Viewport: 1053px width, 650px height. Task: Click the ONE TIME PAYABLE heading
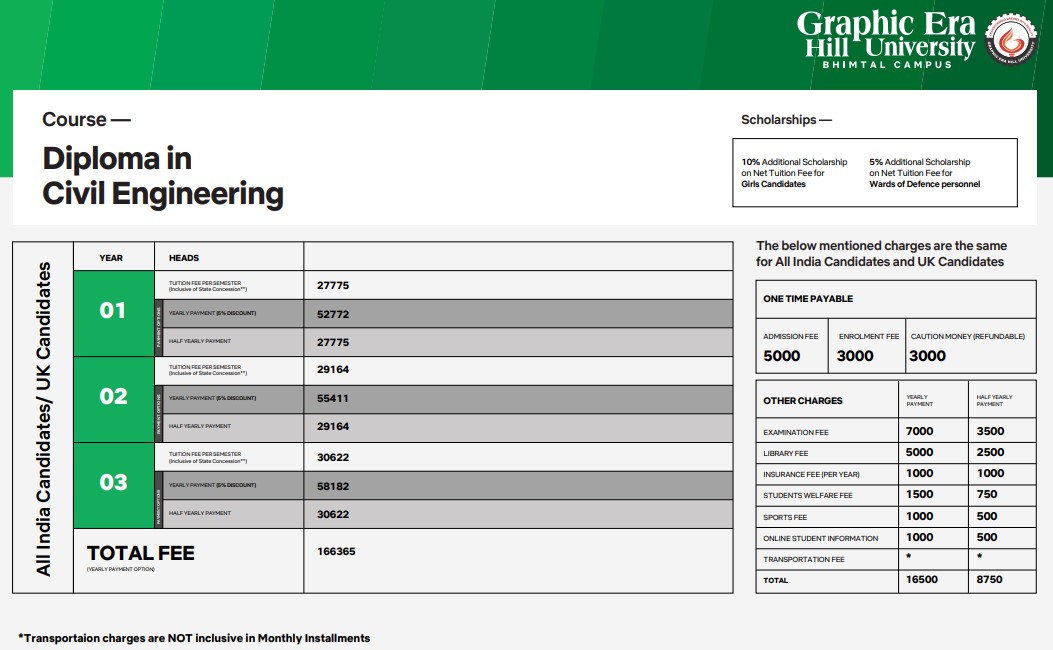pyautogui.click(x=808, y=299)
